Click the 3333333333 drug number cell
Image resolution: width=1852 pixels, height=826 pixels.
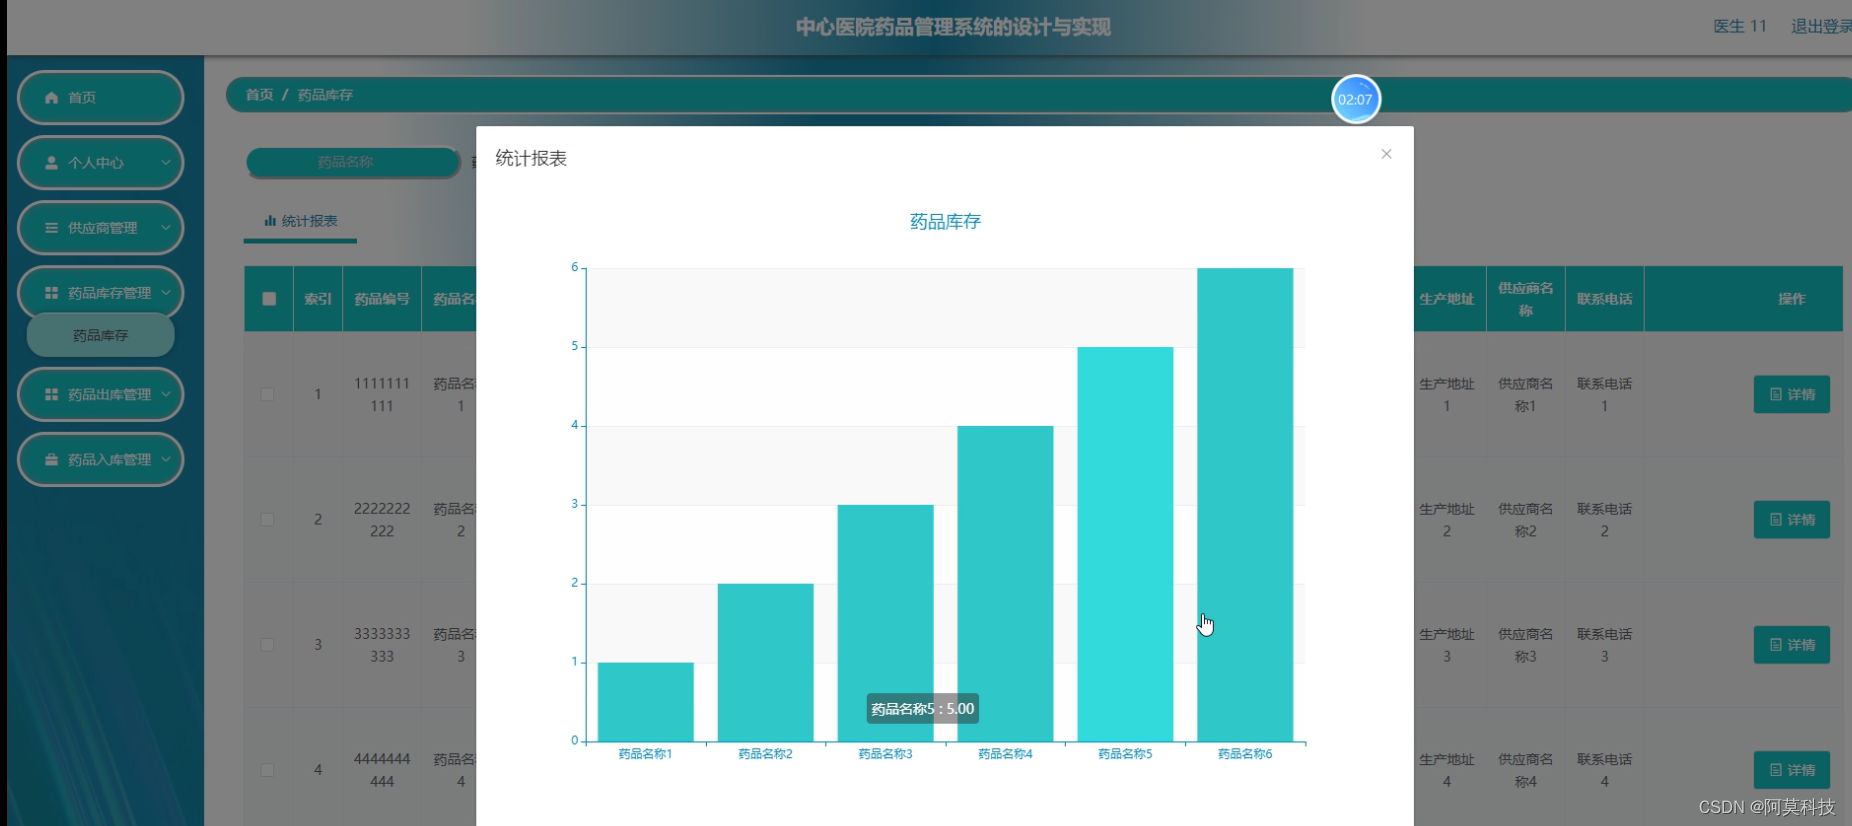point(382,645)
